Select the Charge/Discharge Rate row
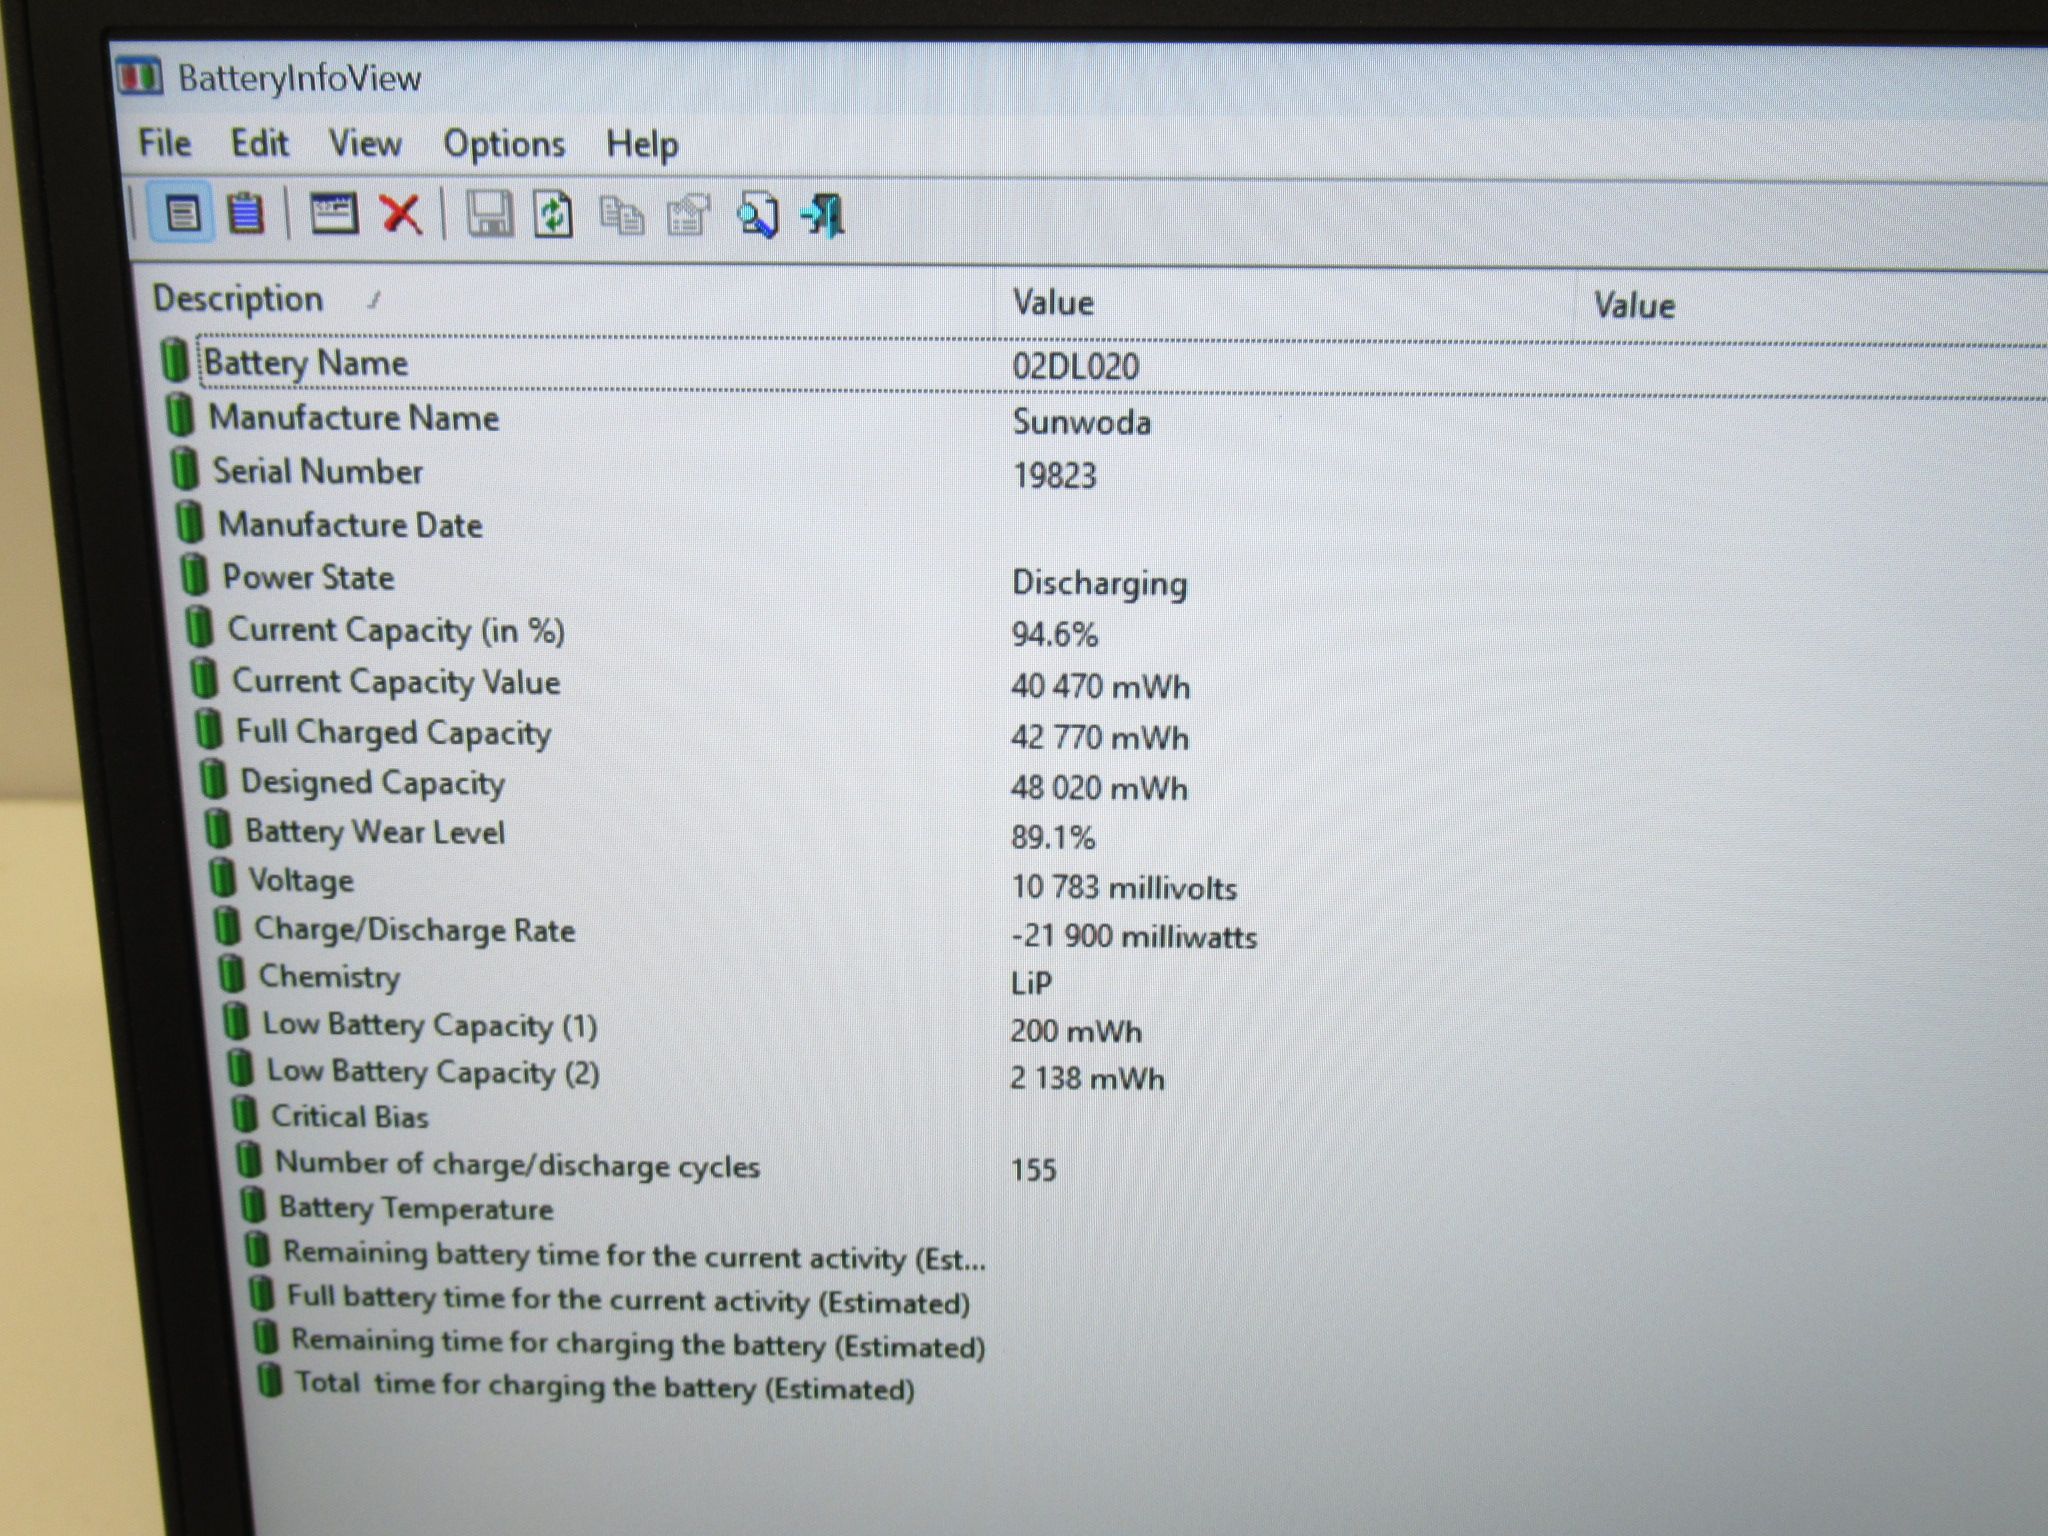The width and height of the screenshot is (2048, 1536). [1100, 932]
